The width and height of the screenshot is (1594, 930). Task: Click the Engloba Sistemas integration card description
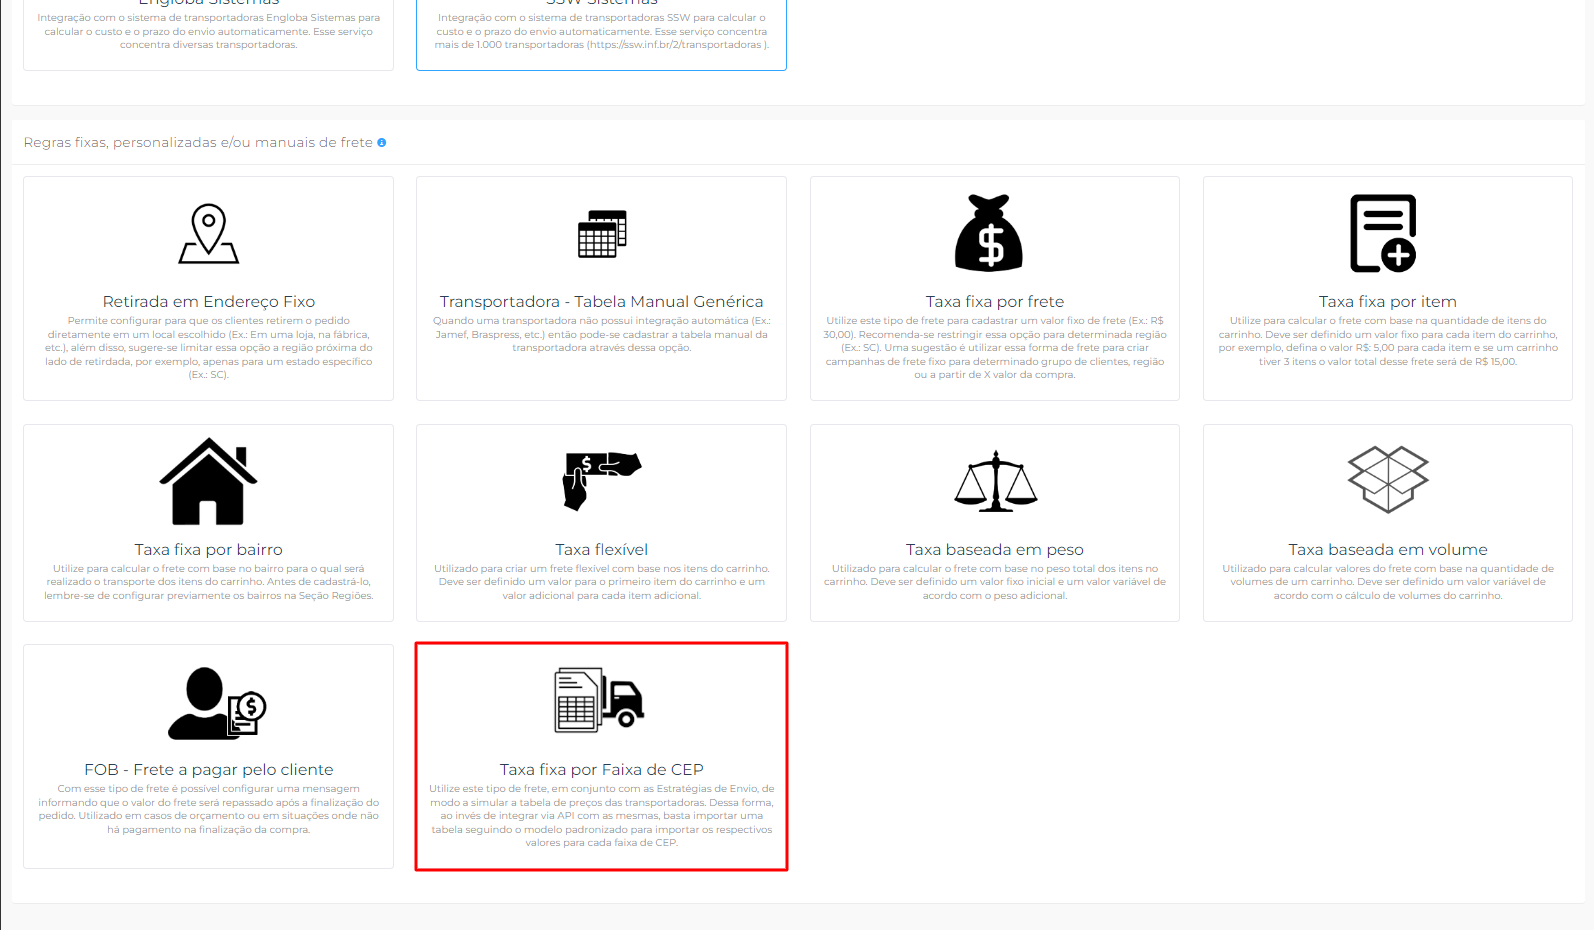click(209, 31)
